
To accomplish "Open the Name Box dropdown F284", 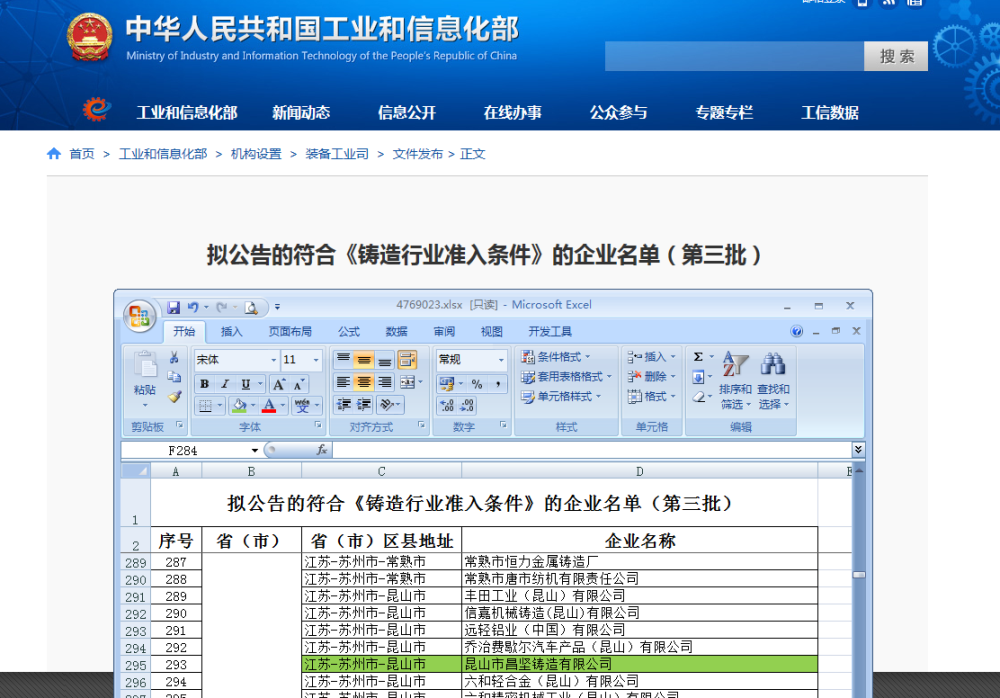I will (254, 450).
